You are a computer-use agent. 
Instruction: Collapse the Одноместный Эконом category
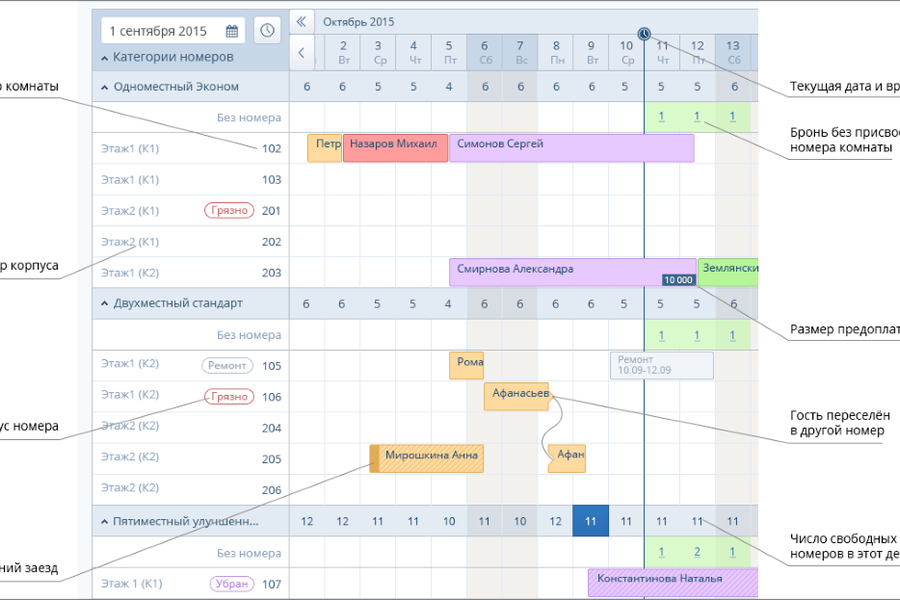(x=105, y=87)
